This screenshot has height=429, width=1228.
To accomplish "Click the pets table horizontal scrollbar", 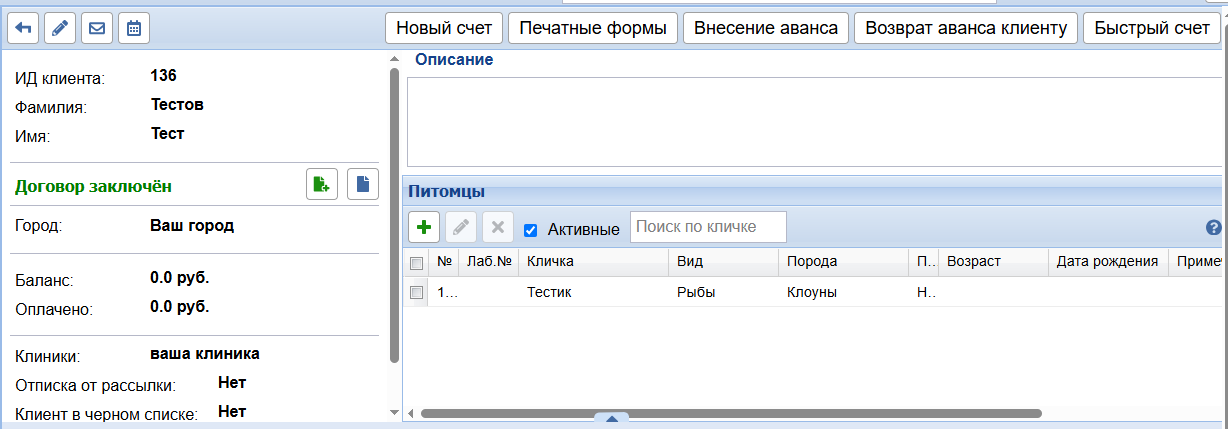I will pos(731,412).
